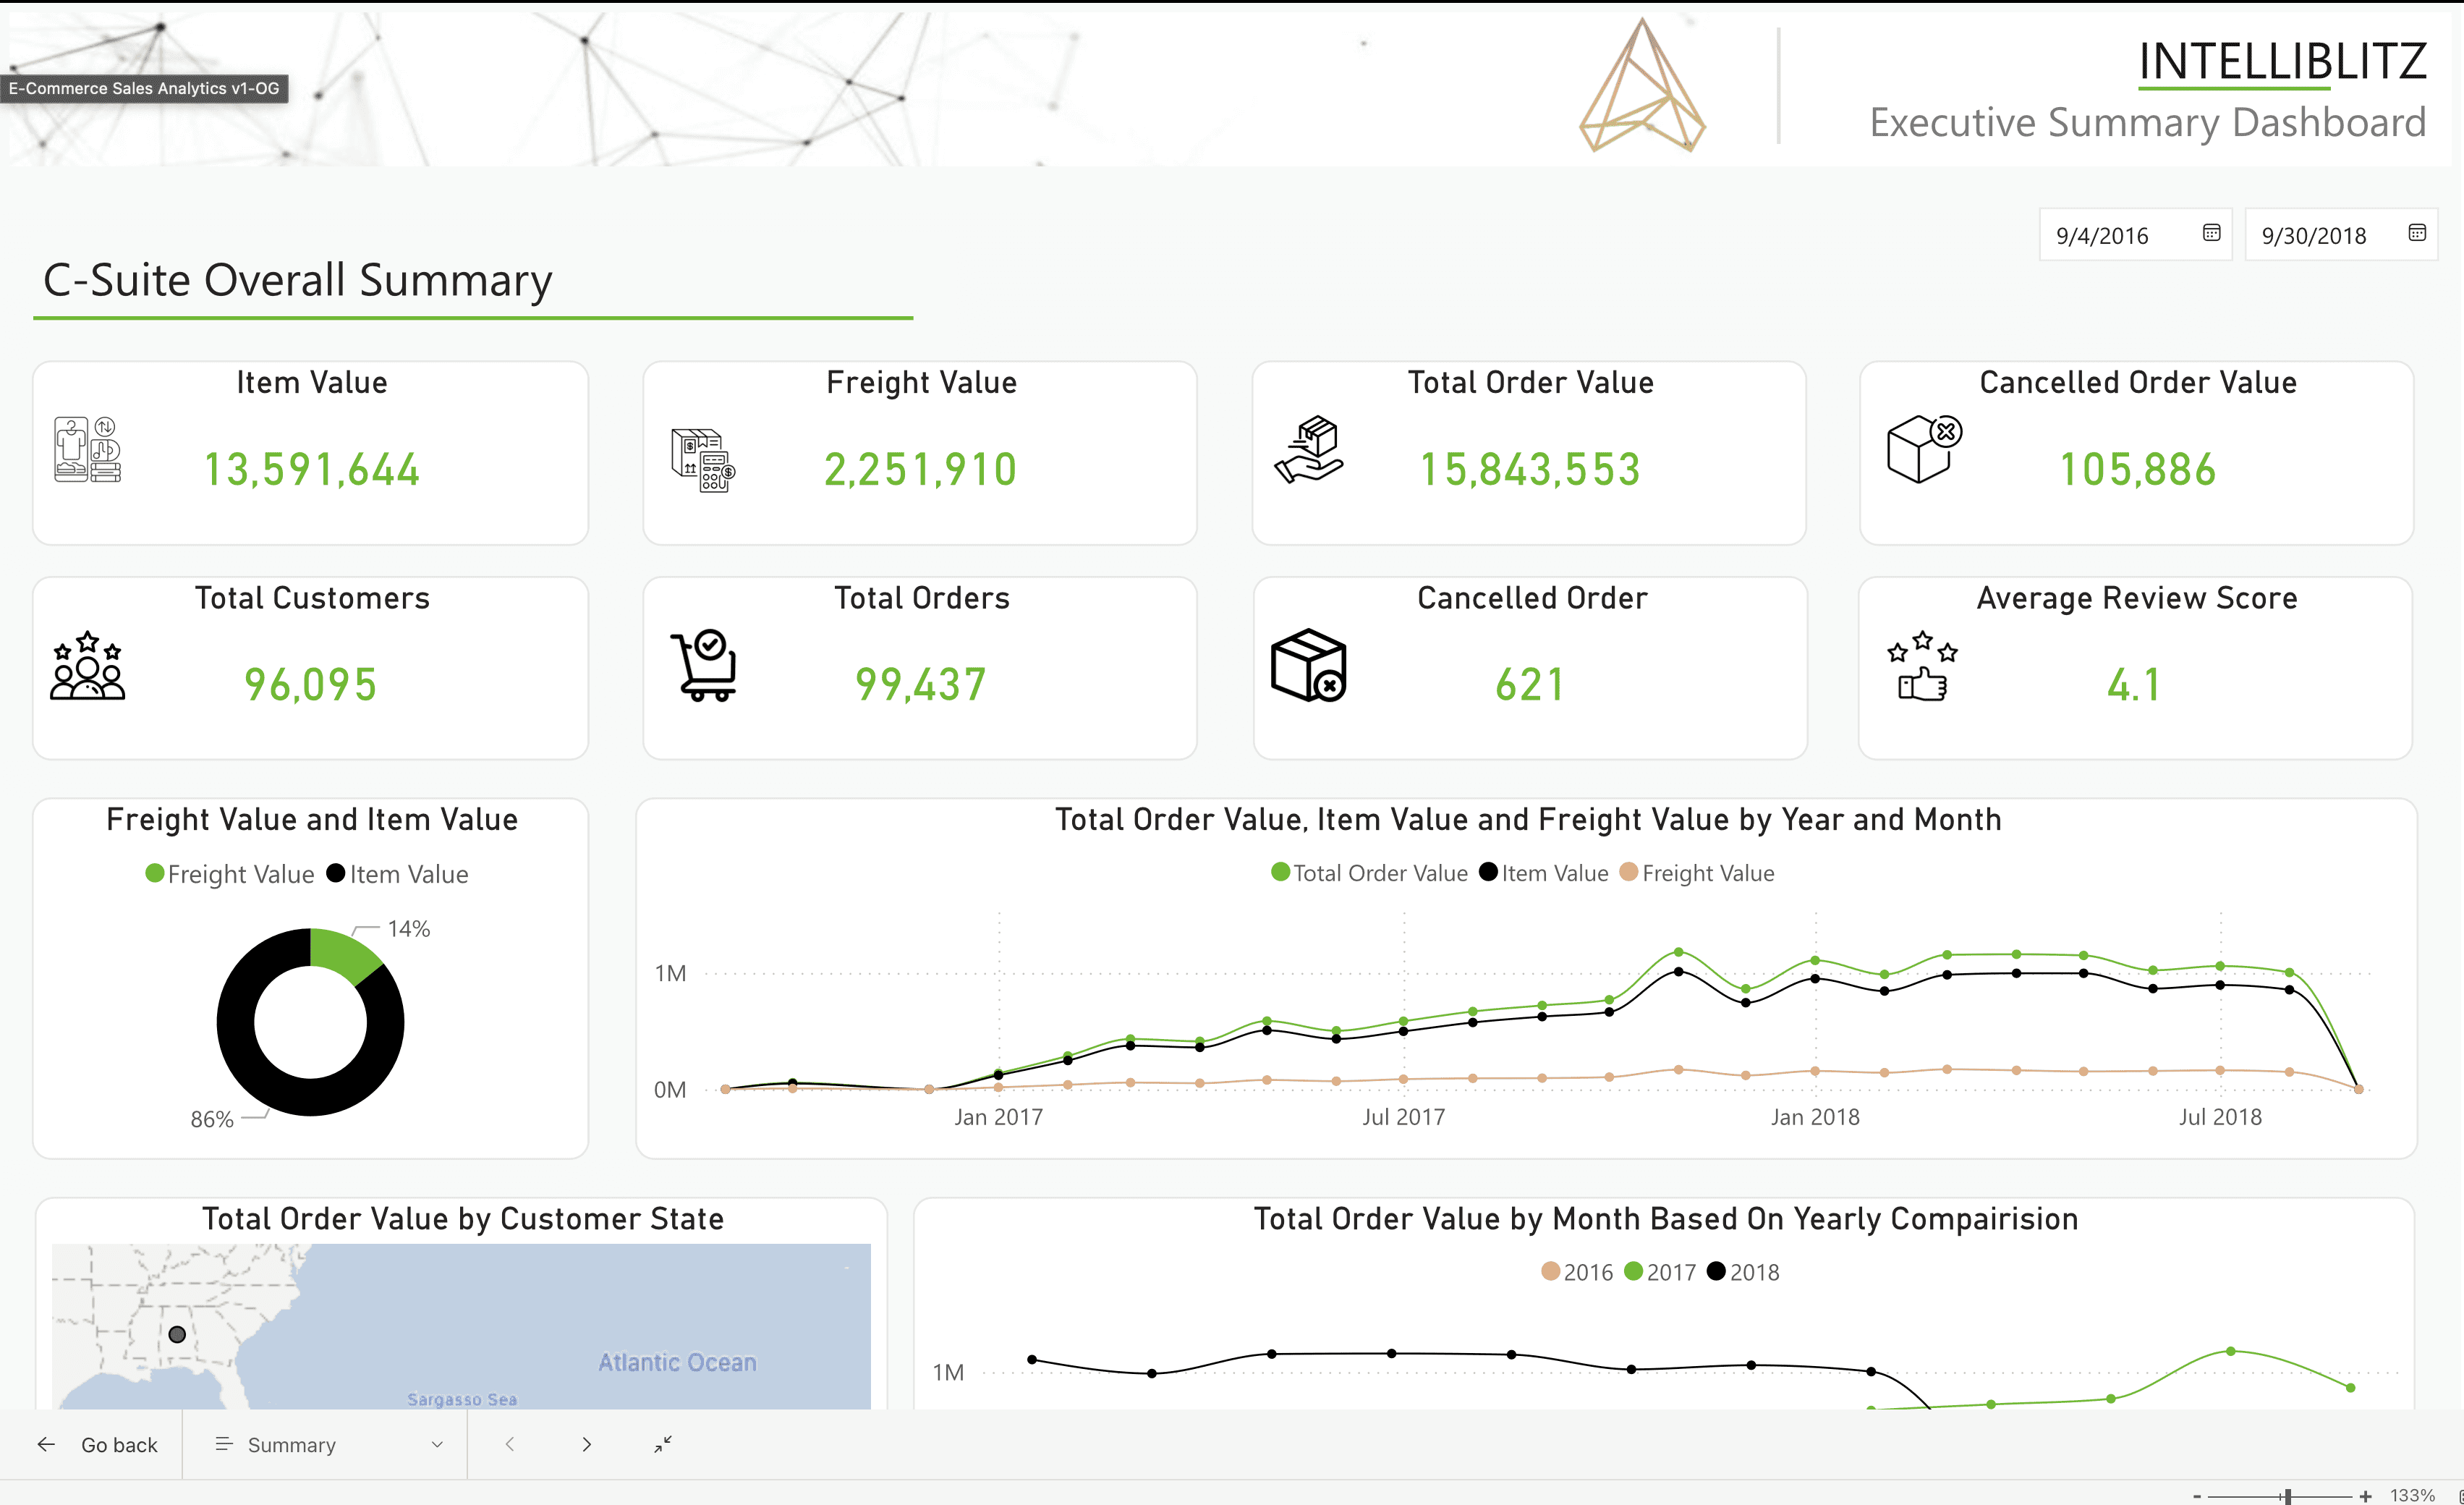2464x1505 pixels.
Task: Open the start date calendar picker
Action: tap(2211, 233)
